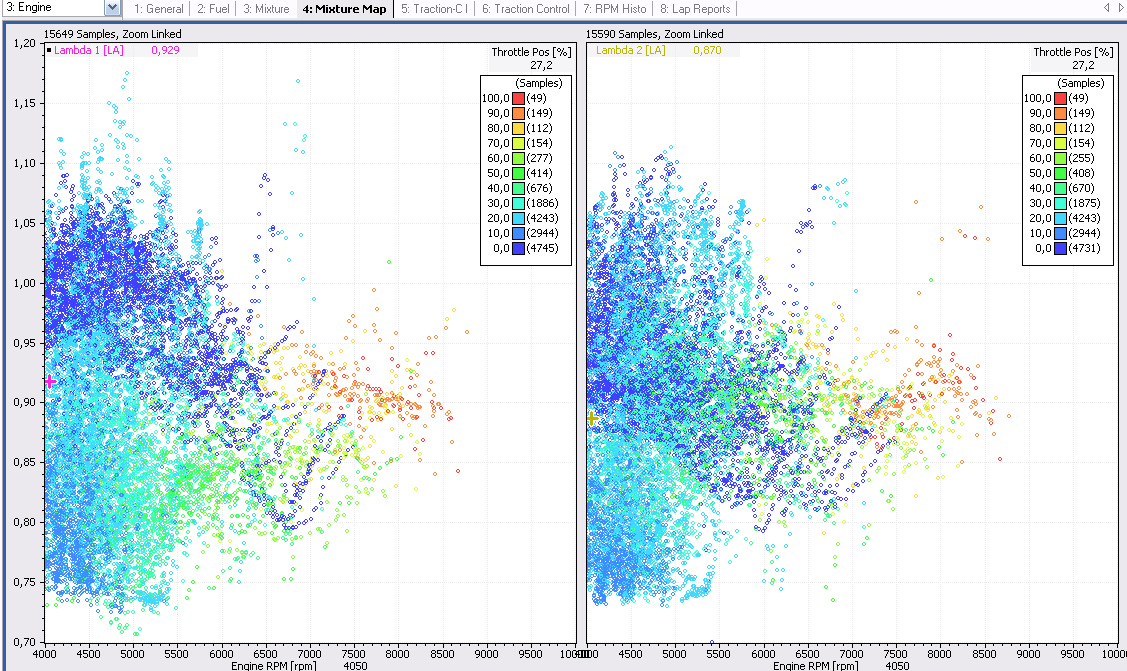Viewport: 1127px width, 671px height.
Task: Click Throttle Pos [%] heading on left plot
Action: click(x=530, y=52)
